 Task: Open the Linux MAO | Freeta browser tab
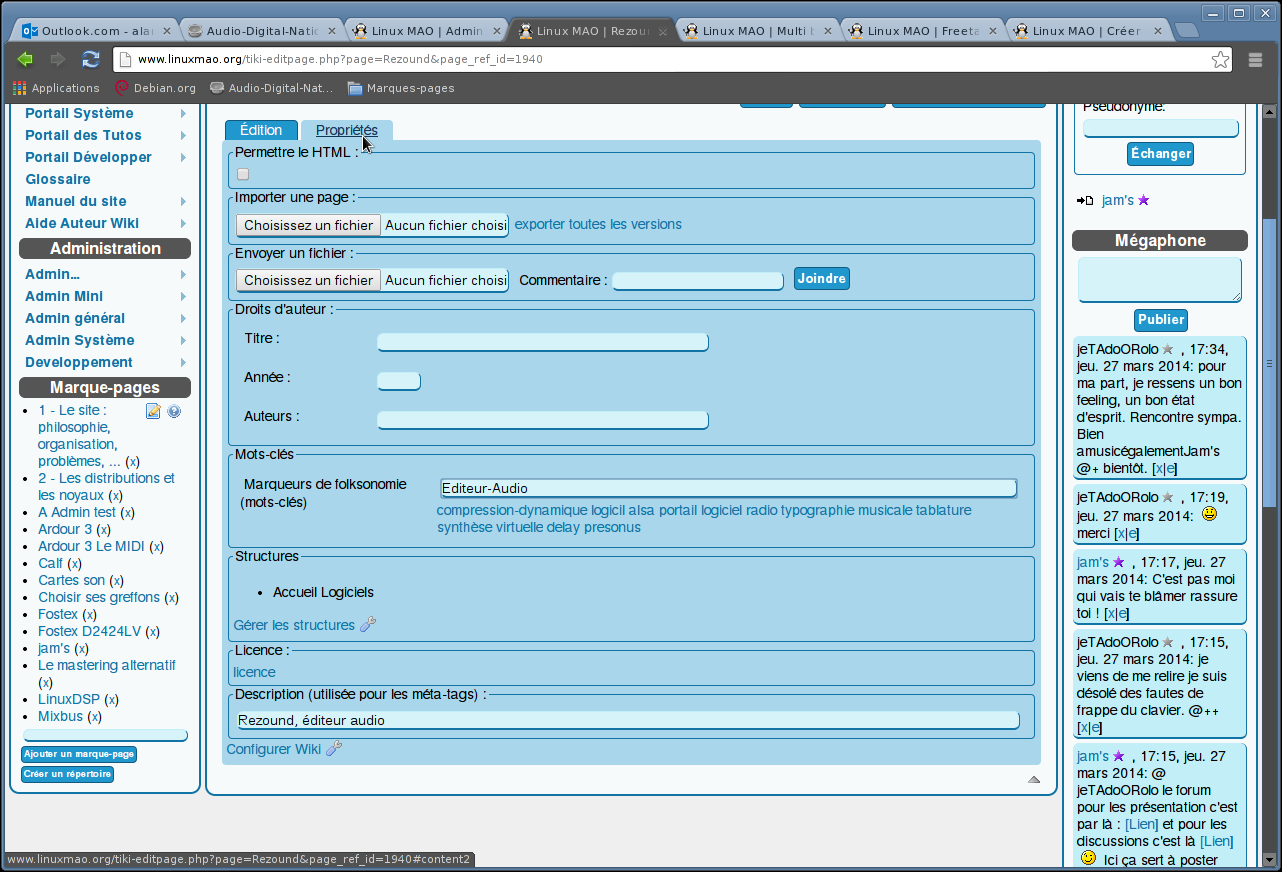[923, 31]
